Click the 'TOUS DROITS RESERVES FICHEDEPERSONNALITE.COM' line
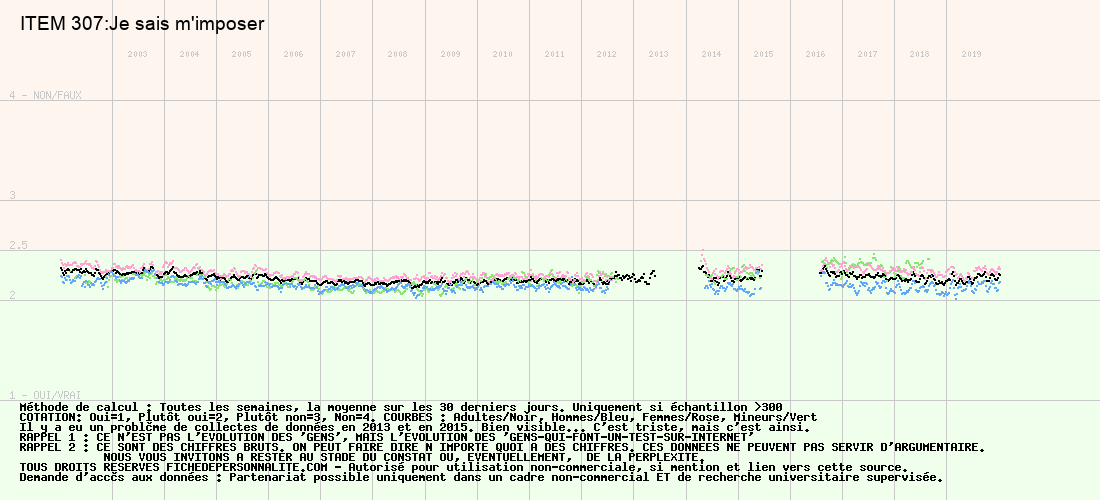1100x500 pixels. point(464,468)
